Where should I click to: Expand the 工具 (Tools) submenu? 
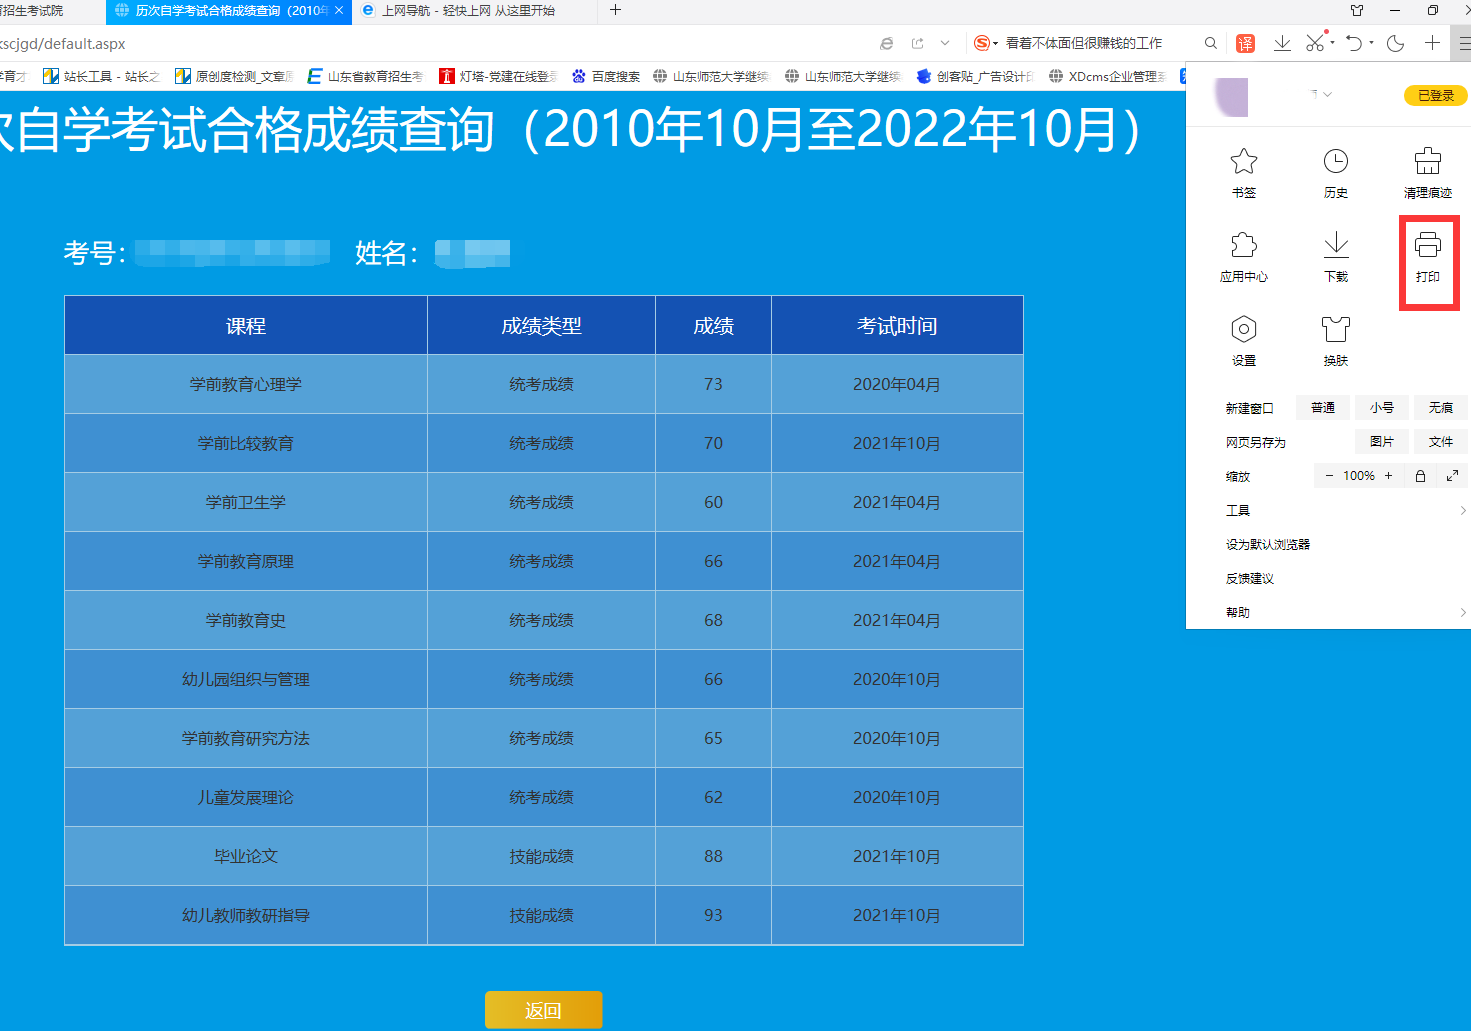click(1237, 510)
